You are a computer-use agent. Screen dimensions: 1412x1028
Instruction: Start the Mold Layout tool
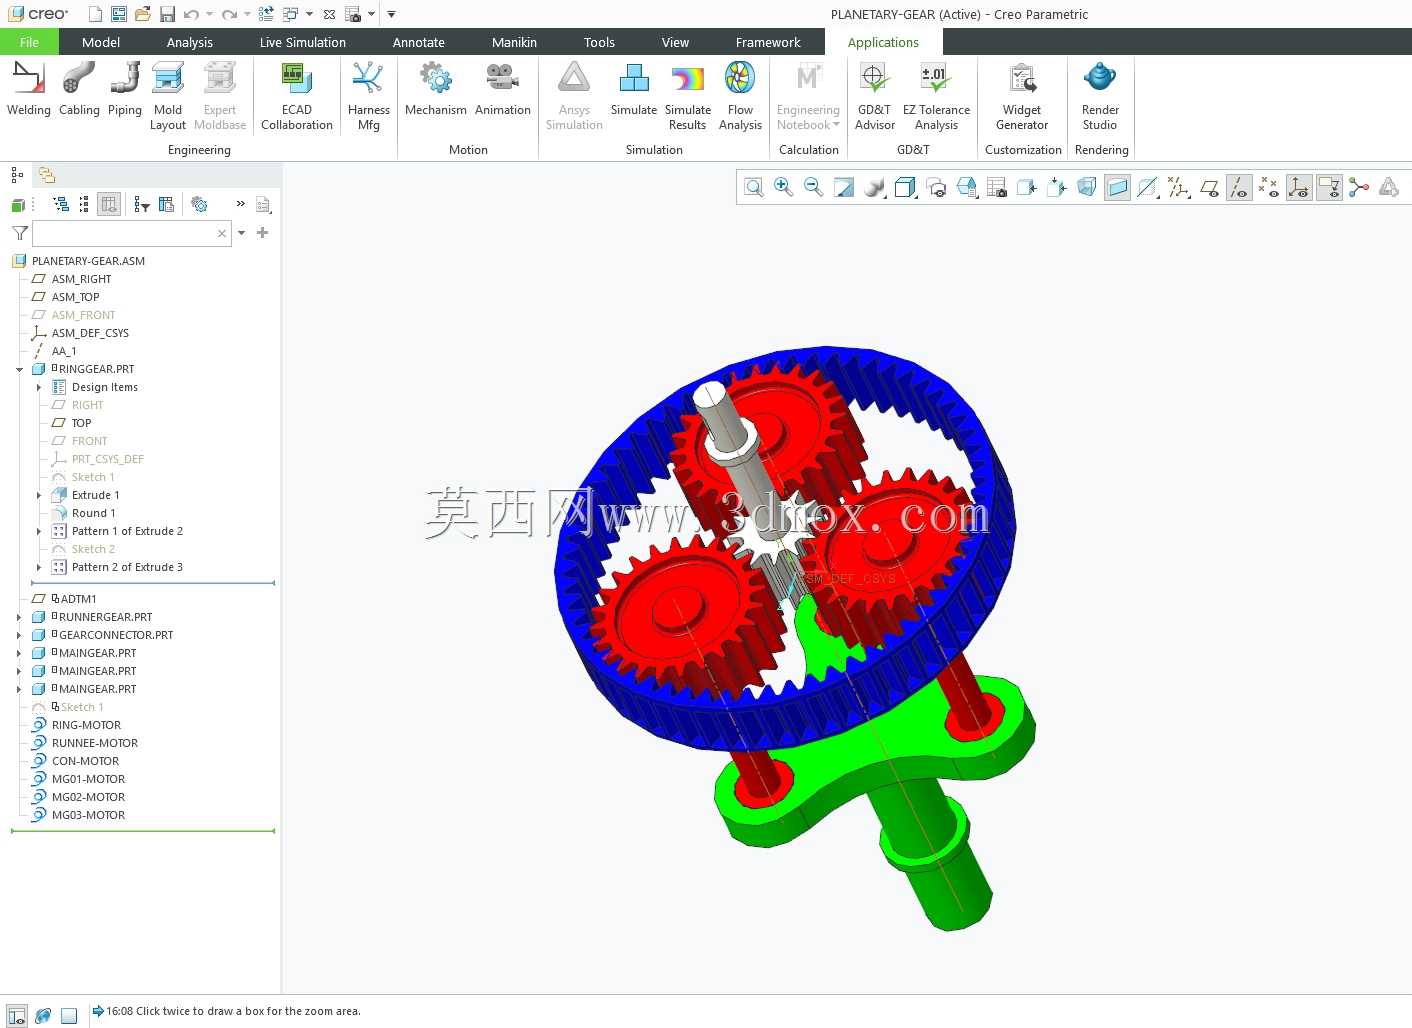[168, 96]
